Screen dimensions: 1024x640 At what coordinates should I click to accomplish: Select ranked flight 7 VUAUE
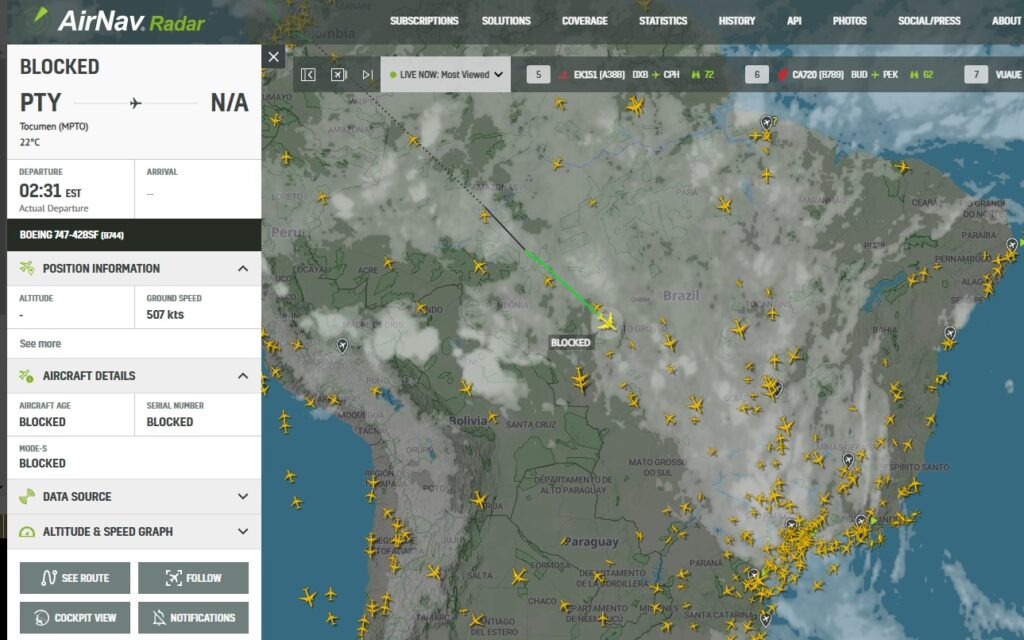tap(994, 74)
